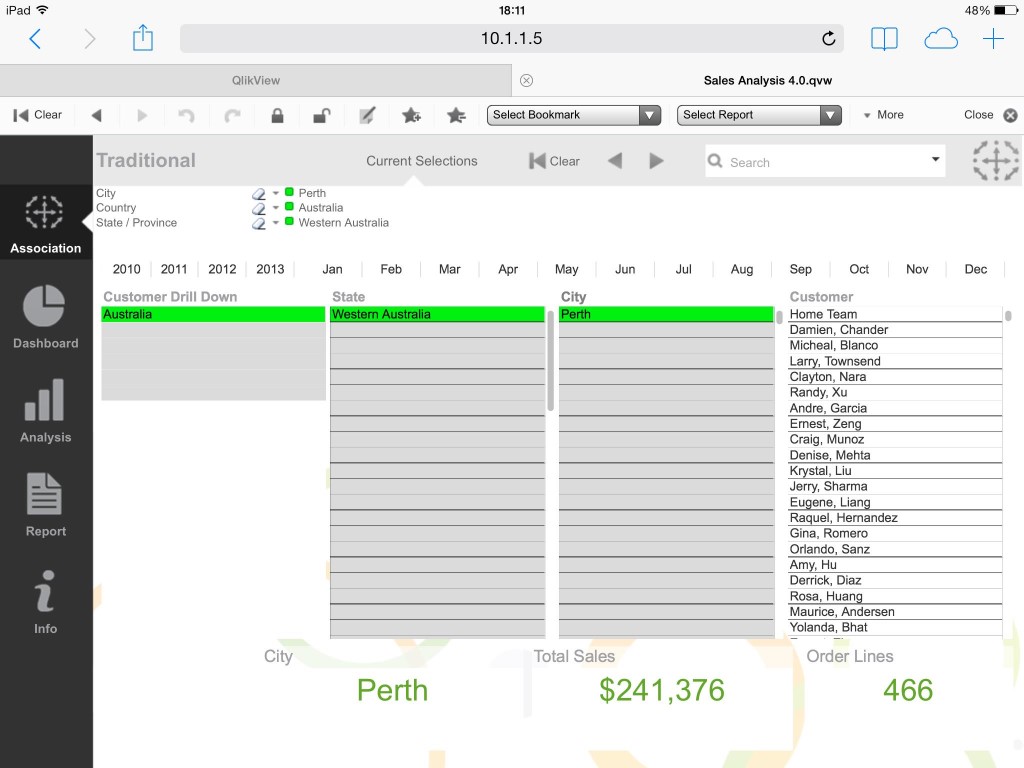Select year 2013
The image size is (1024, 768).
[x=270, y=269]
